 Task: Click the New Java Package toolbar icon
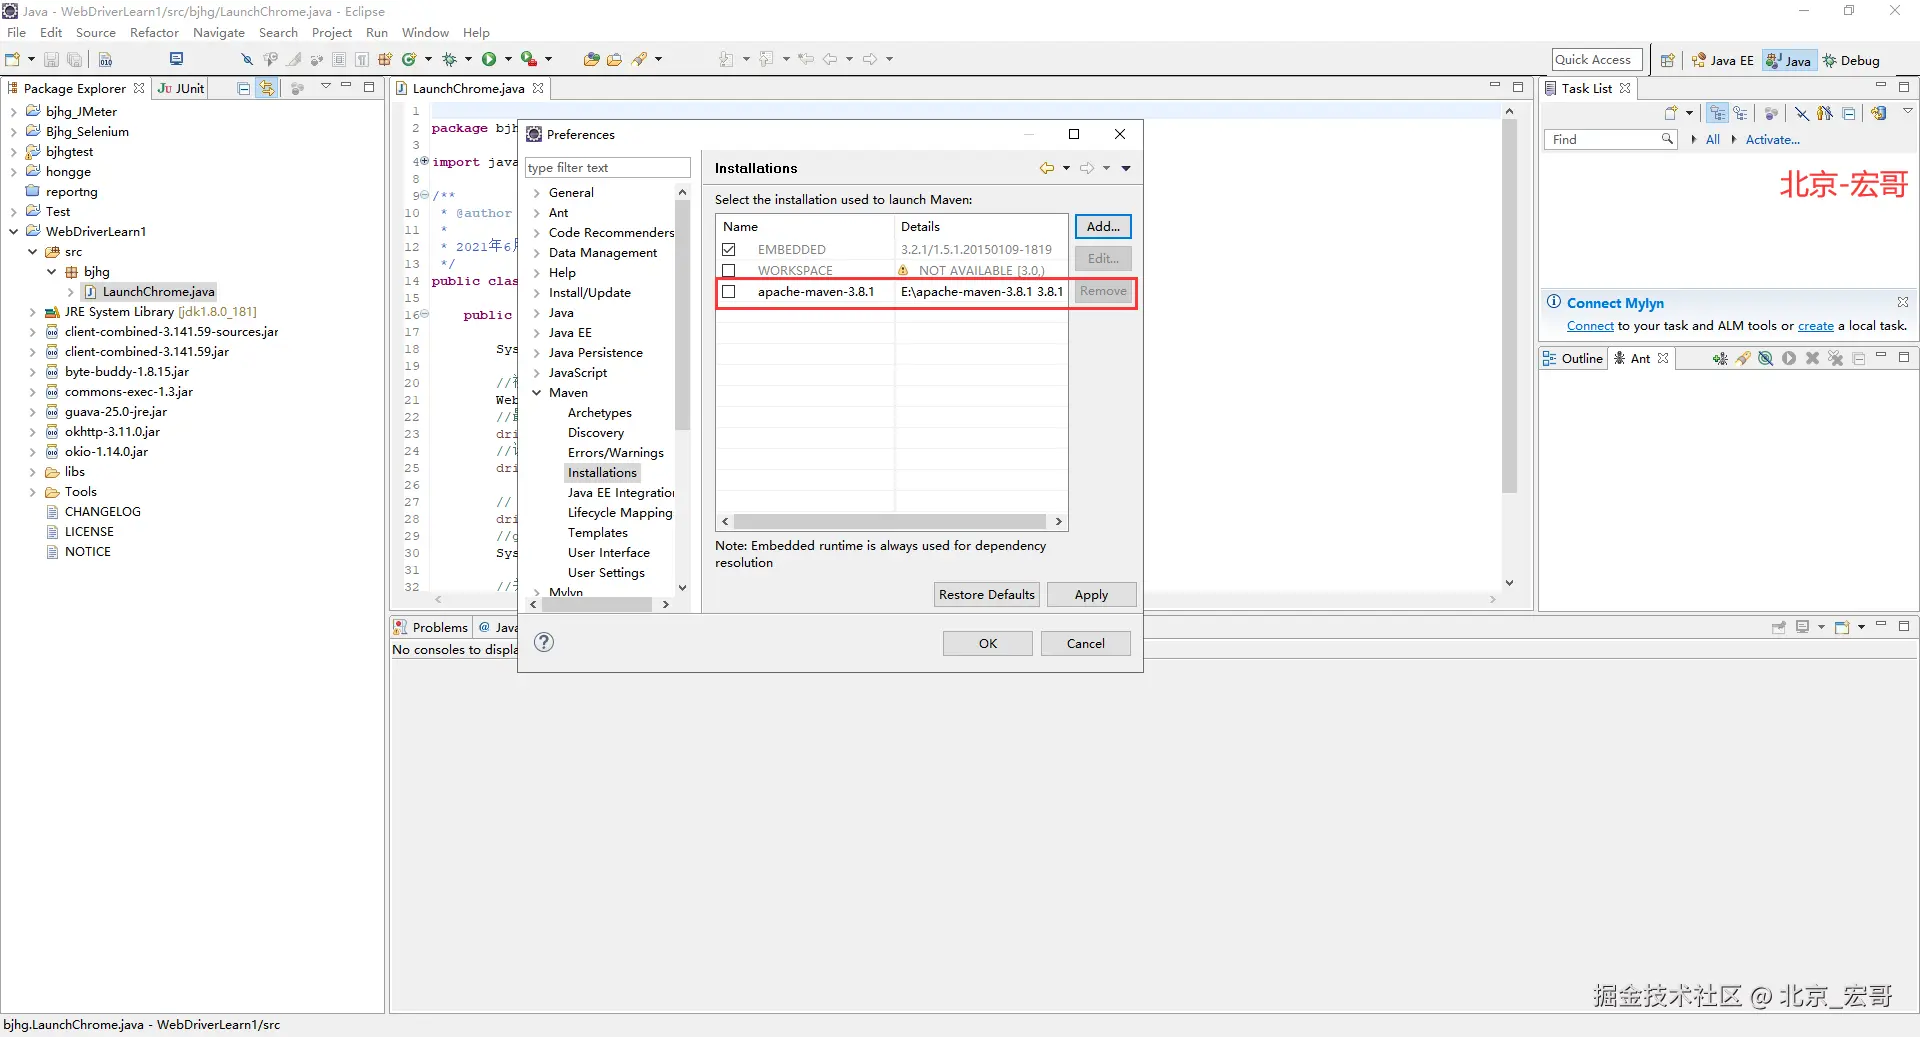385,60
